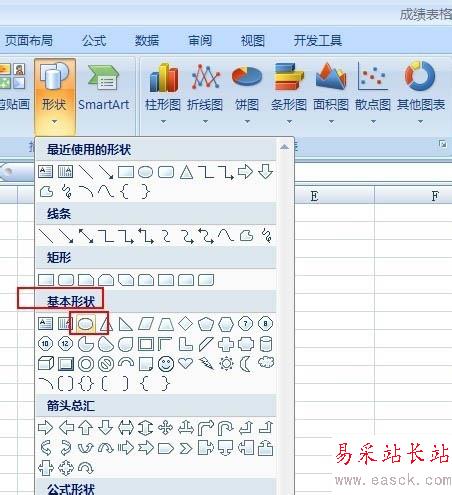Screen dimensions: 452x495
Task: Choose the Pentagon arrow shape
Action: coord(166,448)
